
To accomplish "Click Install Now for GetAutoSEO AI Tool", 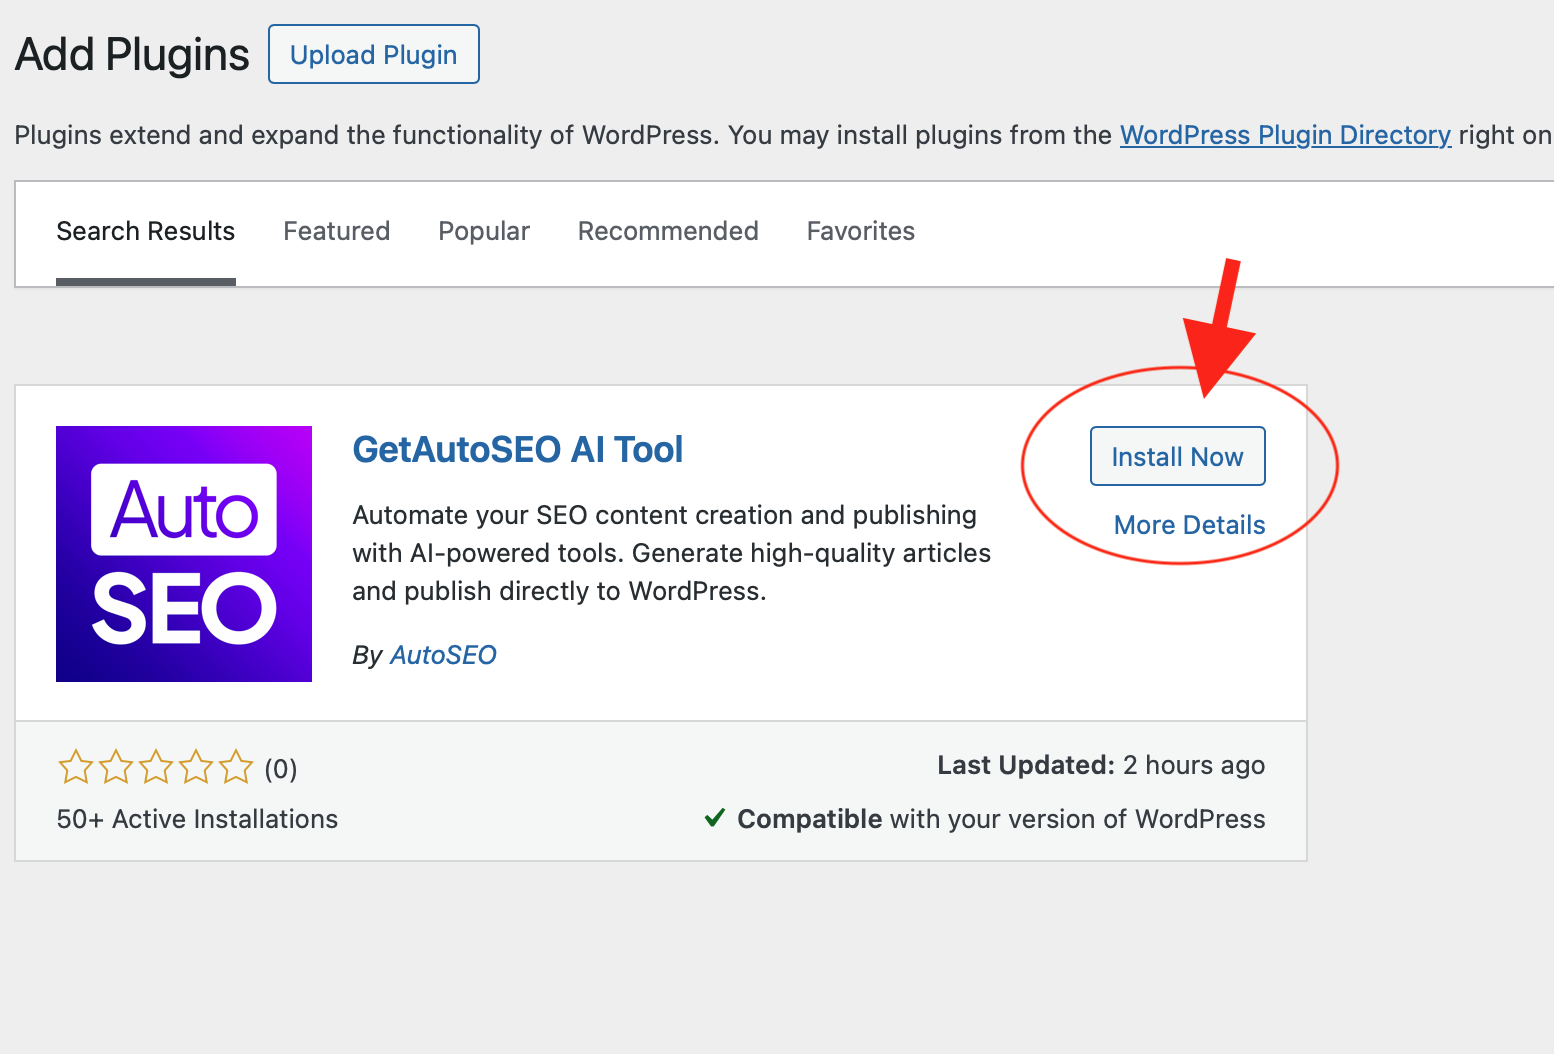I will (x=1177, y=456).
